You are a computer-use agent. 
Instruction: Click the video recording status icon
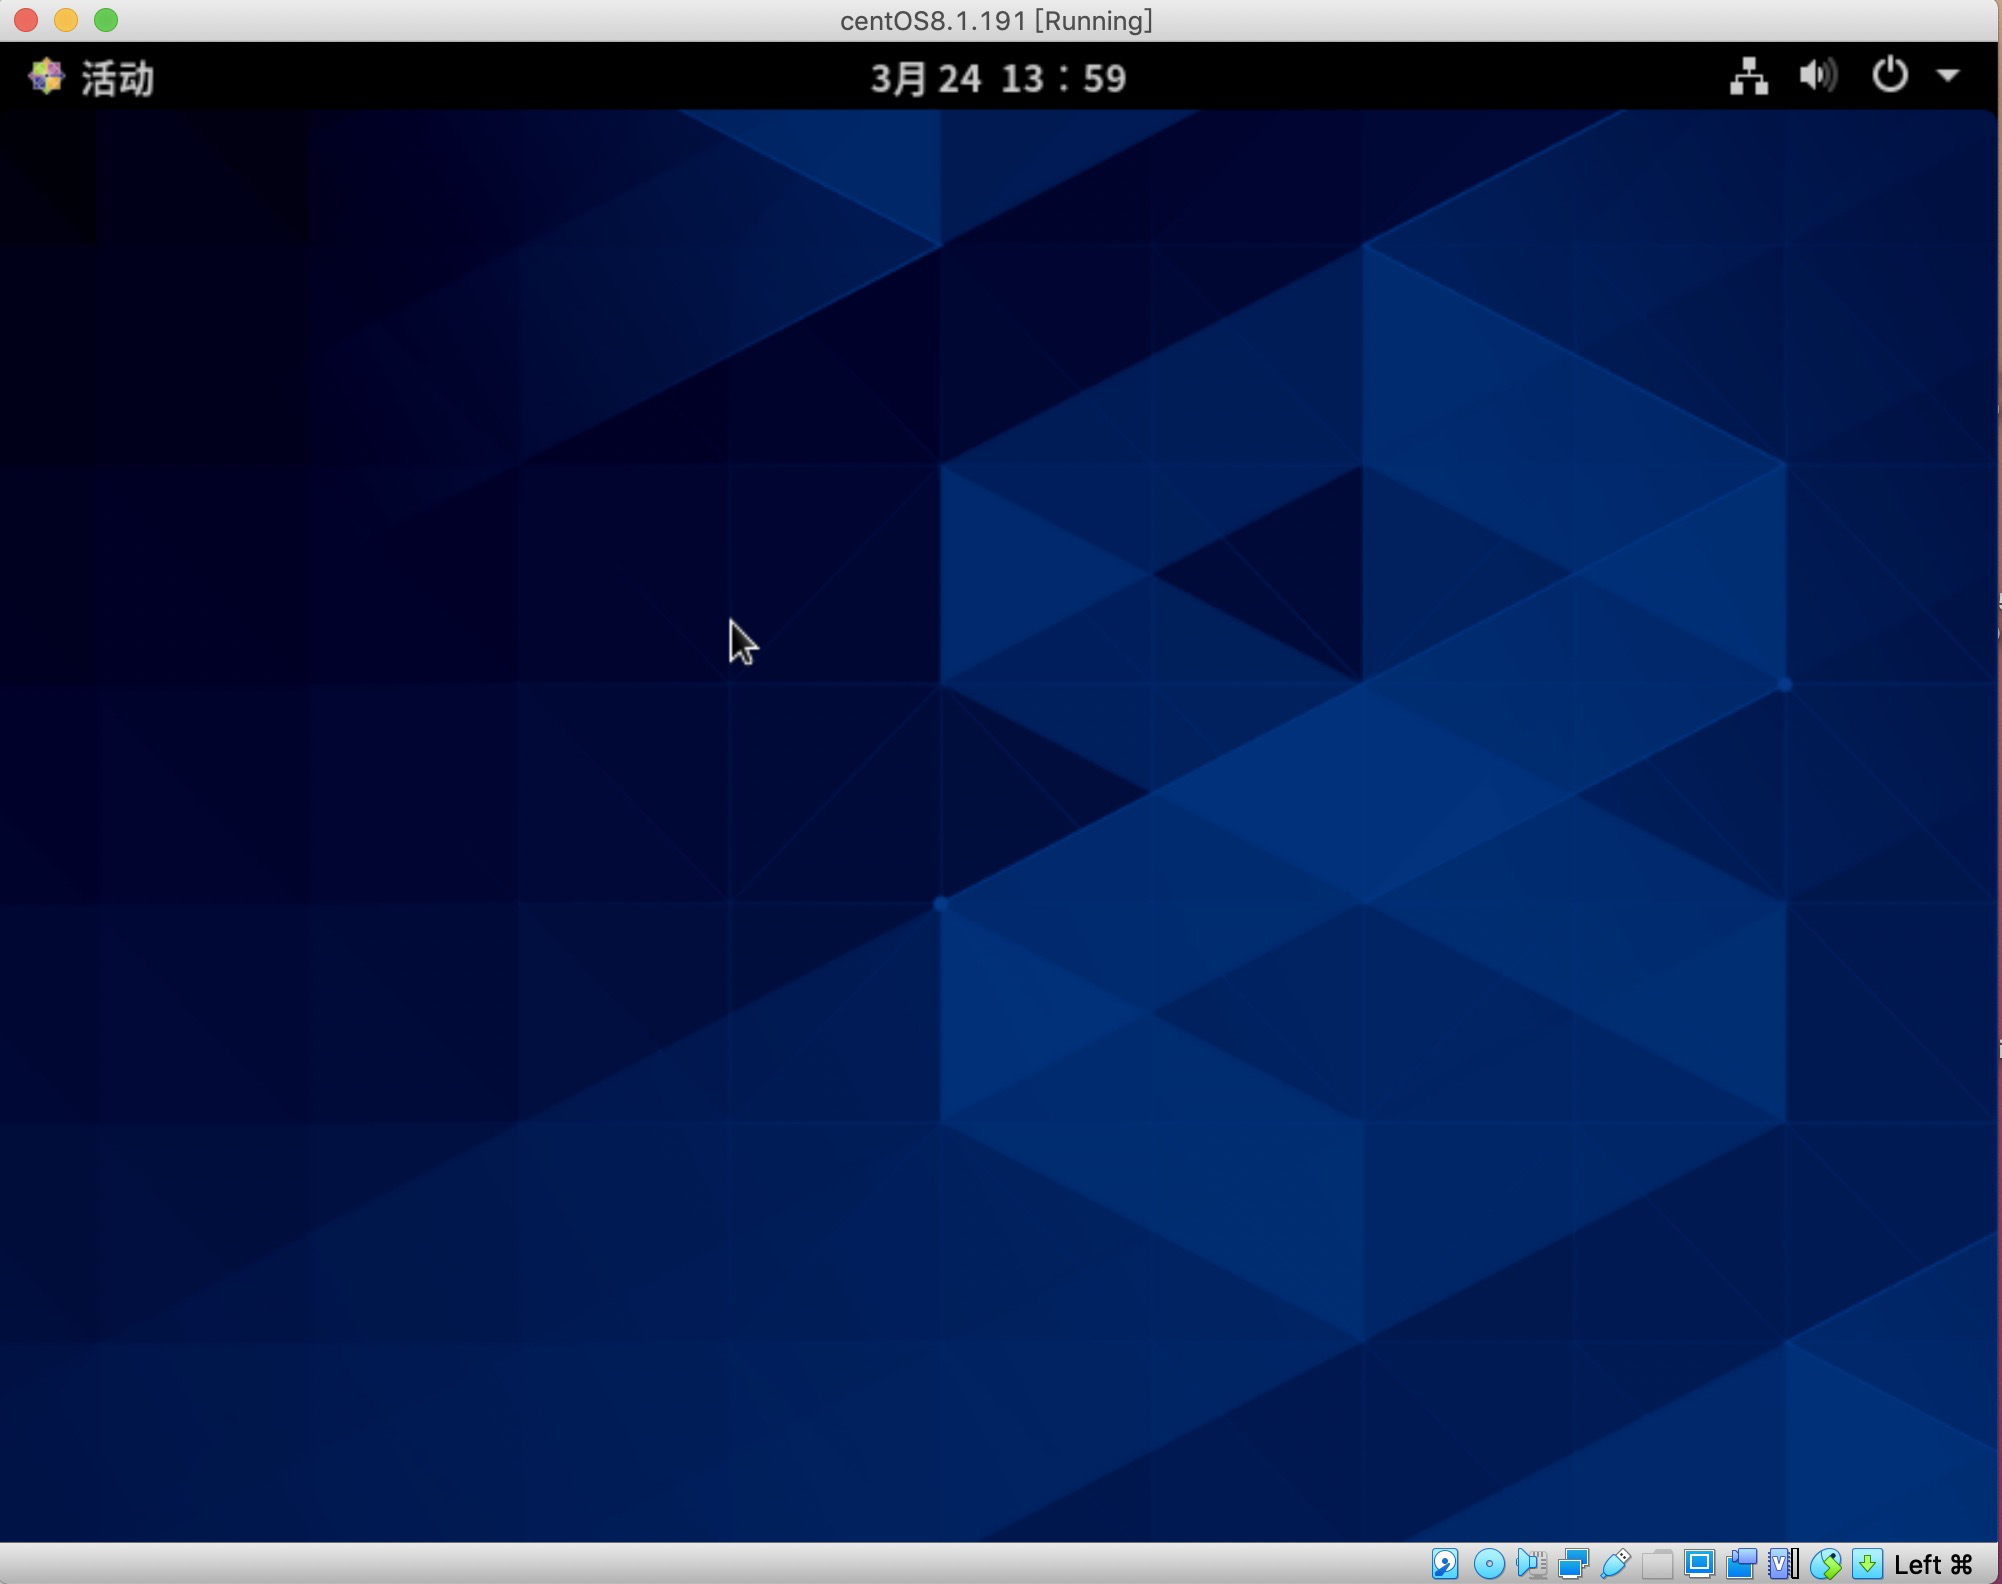(x=1741, y=1563)
